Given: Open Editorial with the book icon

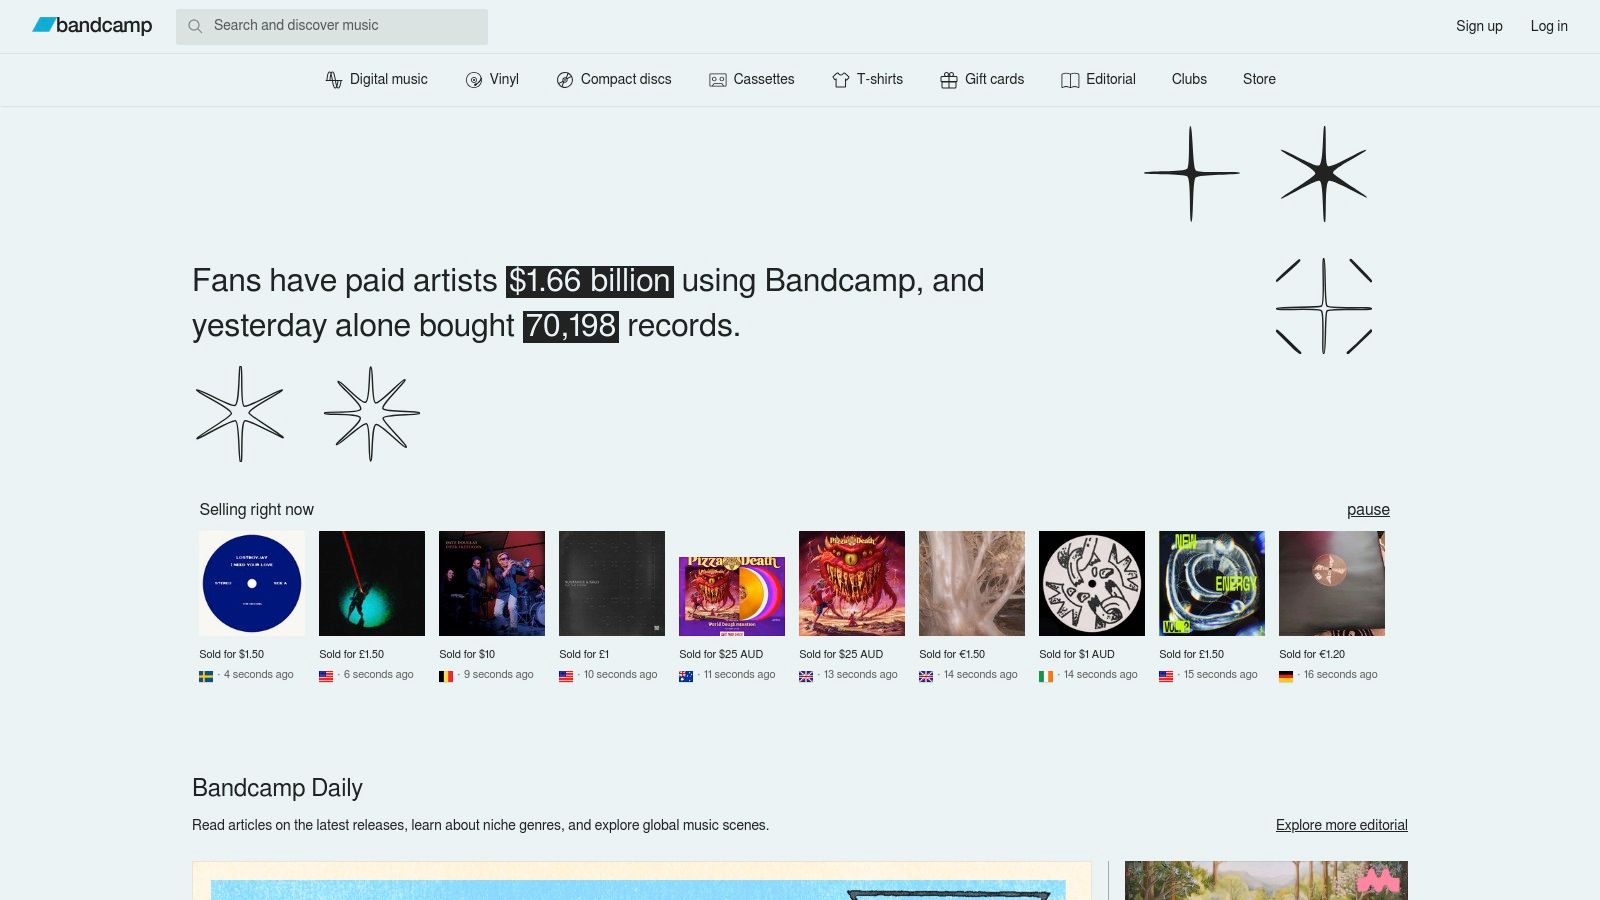Looking at the screenshot, I should [x=1071, y=79].
